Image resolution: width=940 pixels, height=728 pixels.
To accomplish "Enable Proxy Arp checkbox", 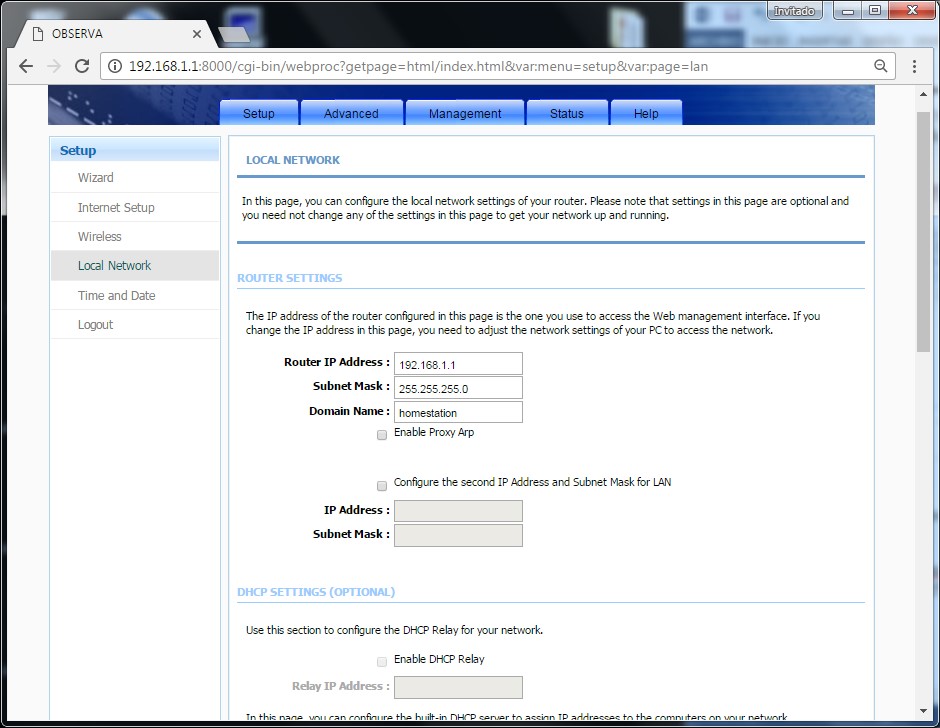I will pyautogui.click(x=382, y=435).
